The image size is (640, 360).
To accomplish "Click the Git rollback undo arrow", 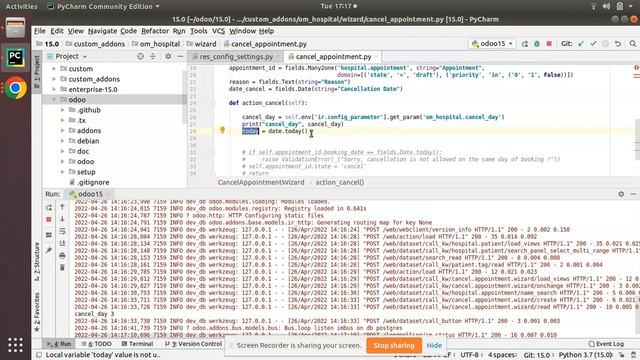I will pyautogui.click(x=618, y=44).
